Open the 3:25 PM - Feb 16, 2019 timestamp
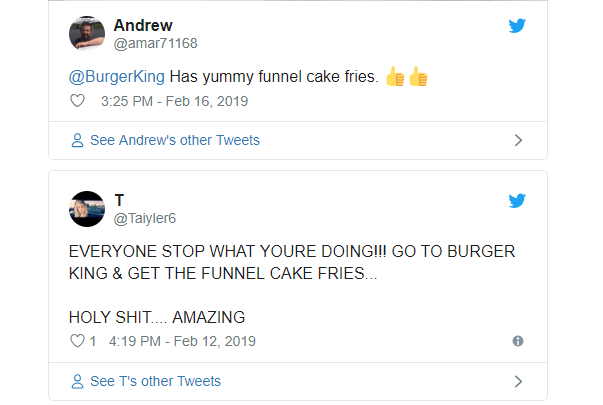Image resolution: width=603 pixels, height=405 pixels. click(174, 101)
